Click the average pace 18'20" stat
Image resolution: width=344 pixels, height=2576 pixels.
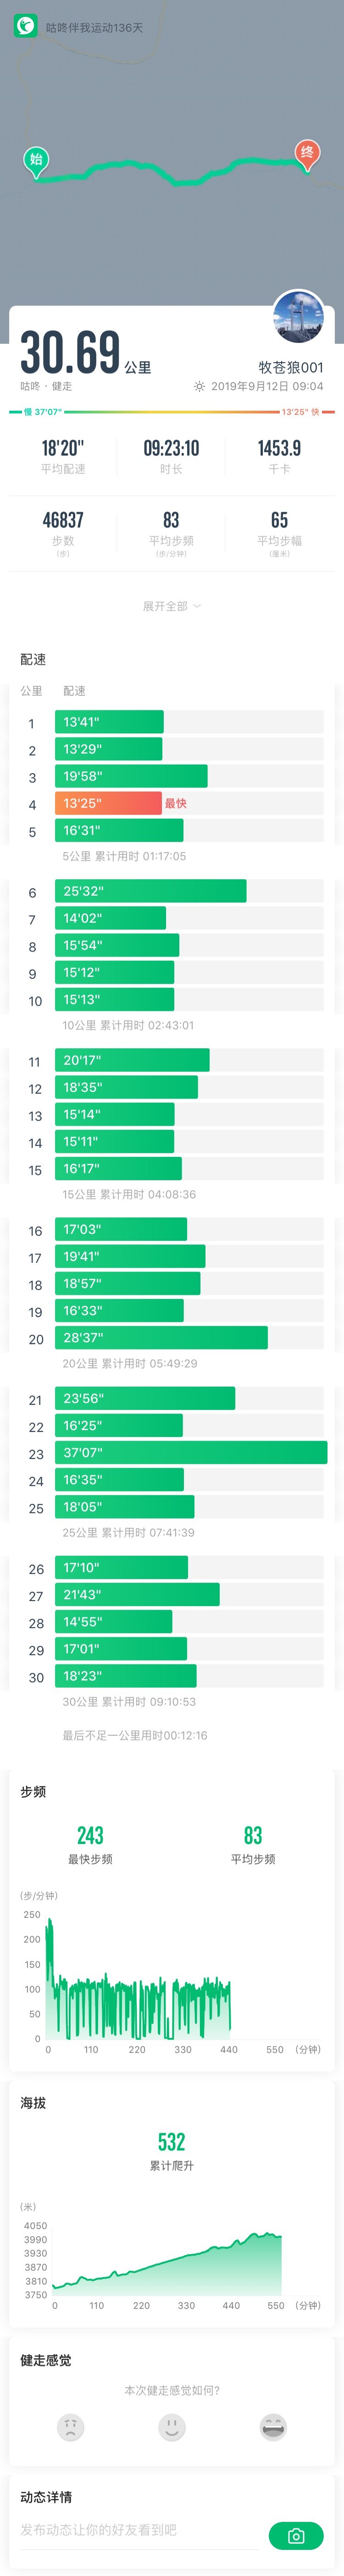point(62,455)
